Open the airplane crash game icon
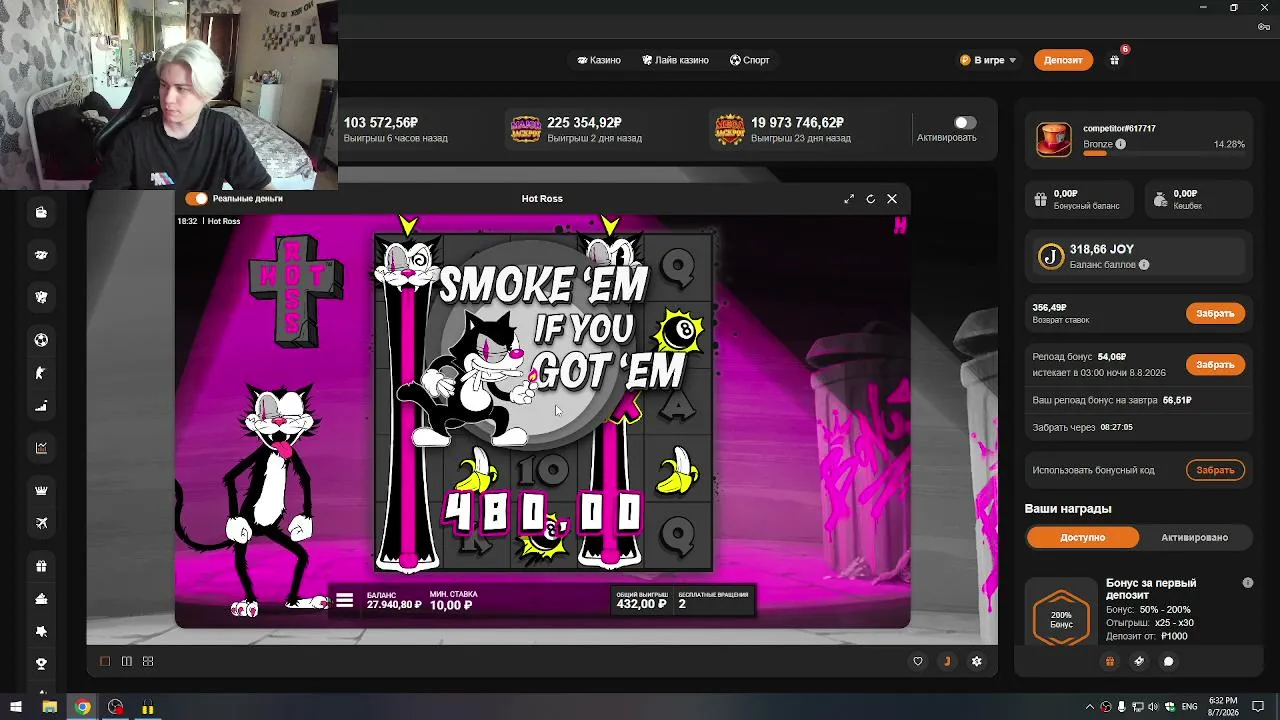Image resolution: width=1280 pixels, height=720 pixels. click(41, 523)
